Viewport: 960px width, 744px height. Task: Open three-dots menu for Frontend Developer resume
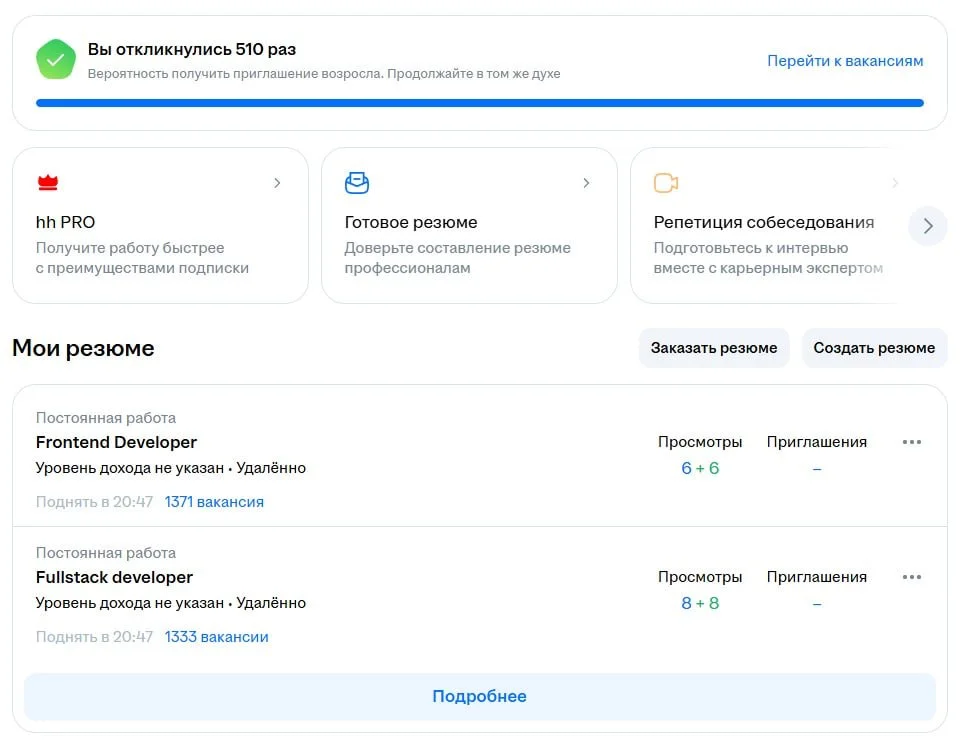pos(912,442)
